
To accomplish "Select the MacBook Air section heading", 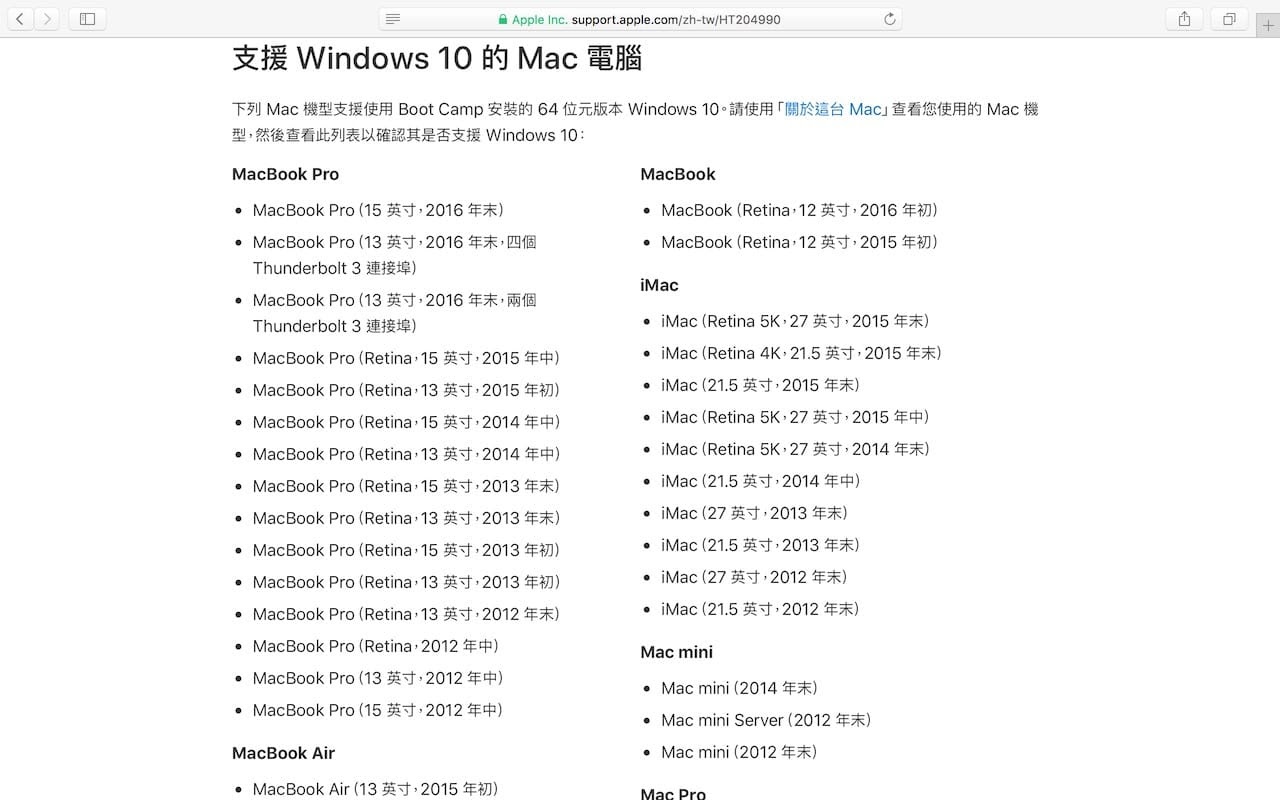I will coord(283,753).
